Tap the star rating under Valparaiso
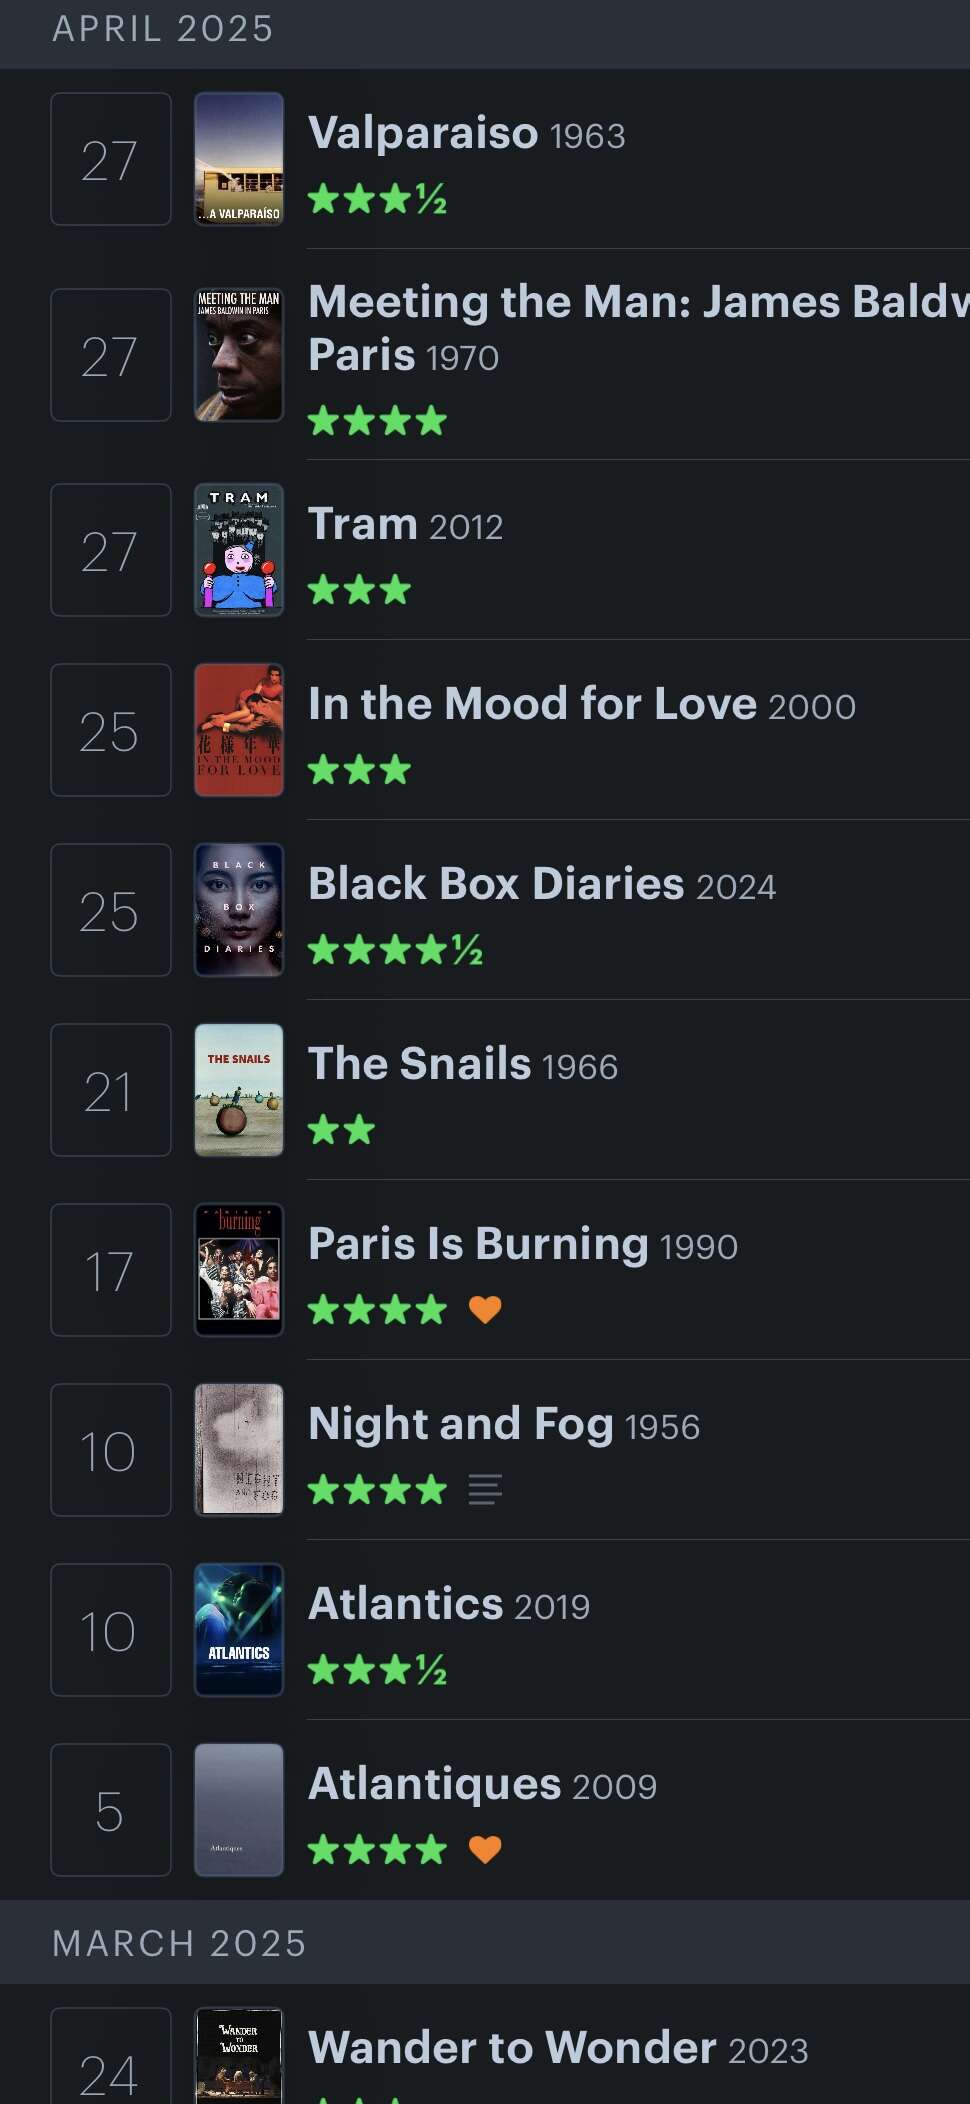Viewport: 970px width, 2104px height. coord(377,199)
